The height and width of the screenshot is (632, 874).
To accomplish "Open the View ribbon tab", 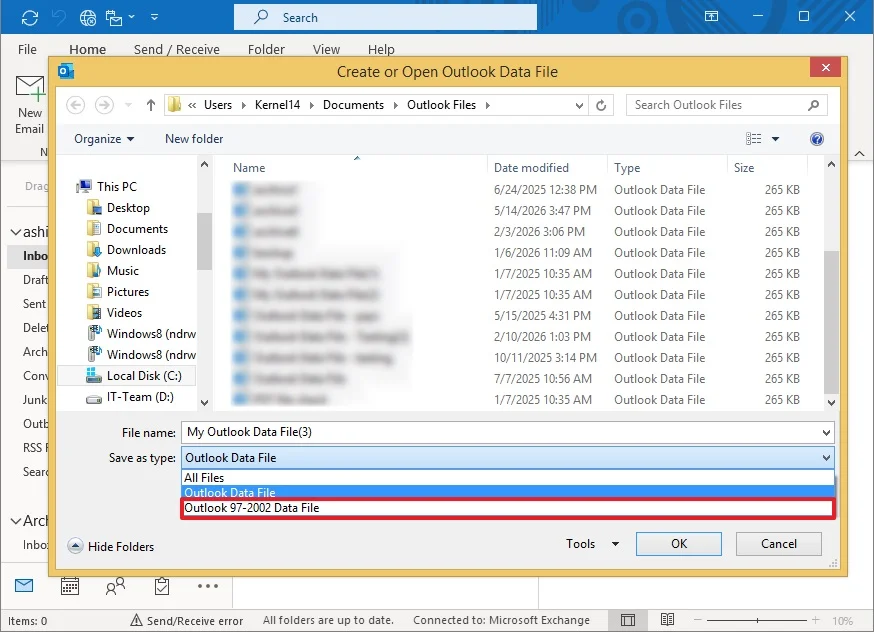I will (x=326, y=49).
